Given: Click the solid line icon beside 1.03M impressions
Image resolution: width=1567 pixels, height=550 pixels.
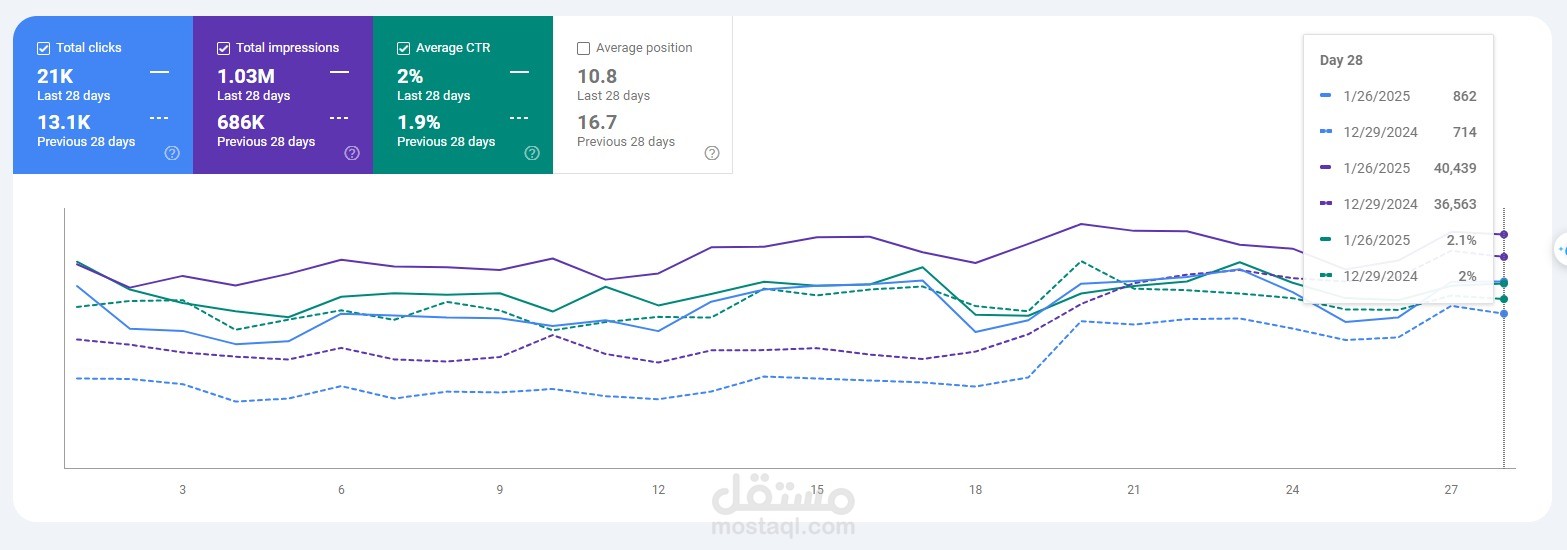Looking at the screenshot, I should (339, 72).
